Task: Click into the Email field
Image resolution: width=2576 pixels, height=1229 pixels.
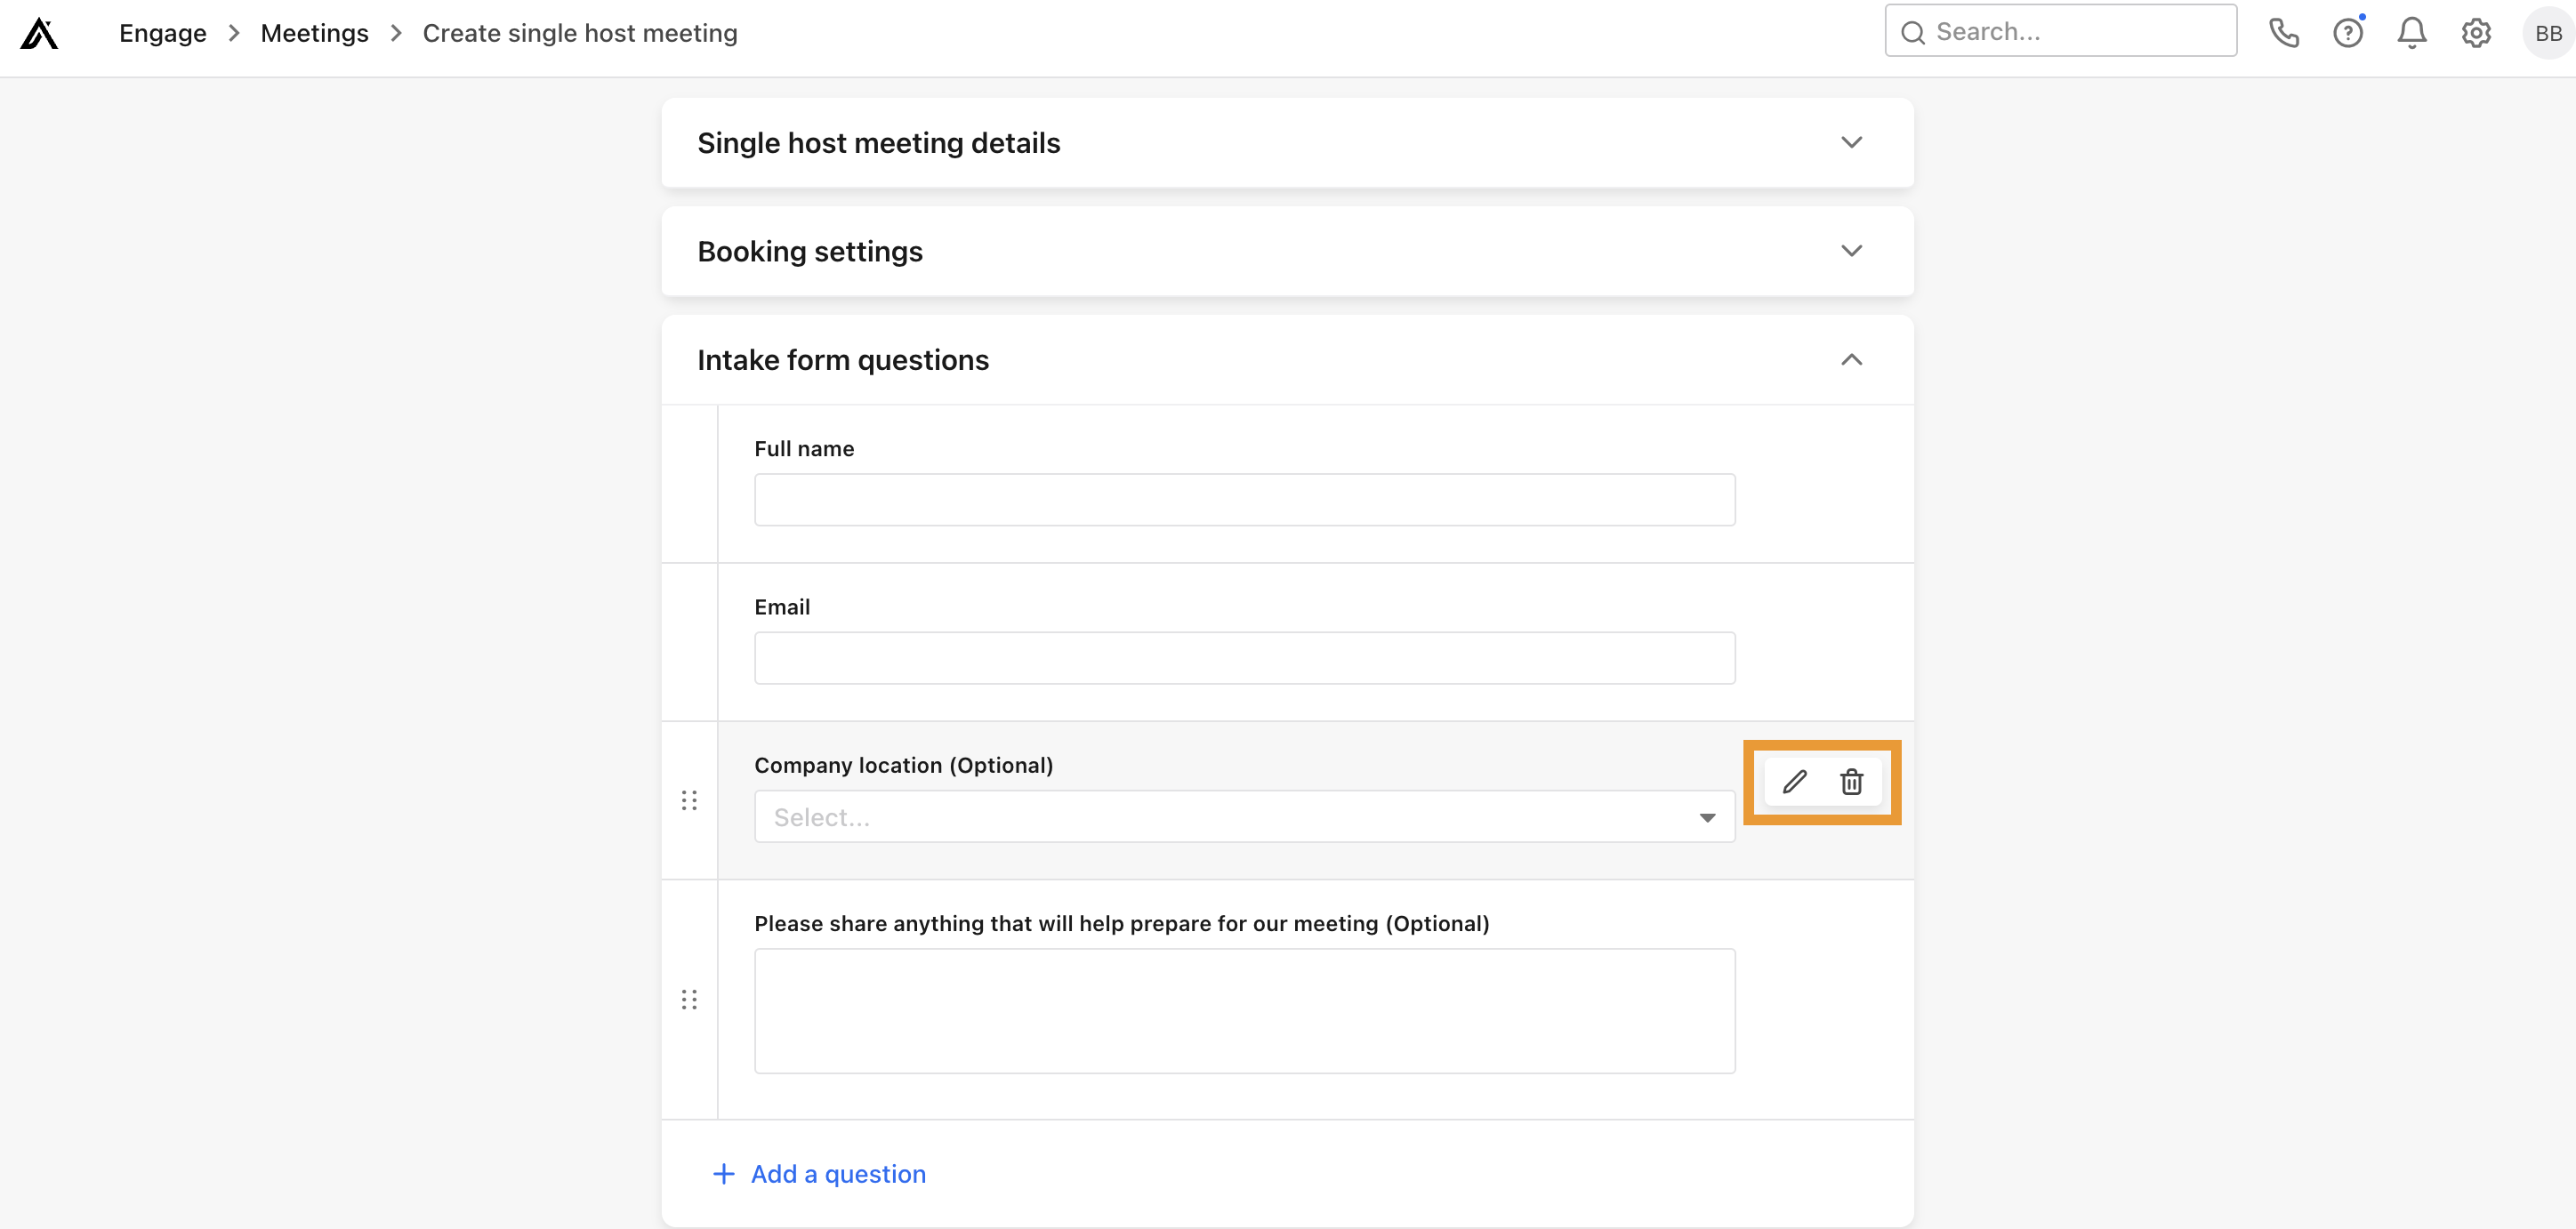Action: tap(1244, 658)
